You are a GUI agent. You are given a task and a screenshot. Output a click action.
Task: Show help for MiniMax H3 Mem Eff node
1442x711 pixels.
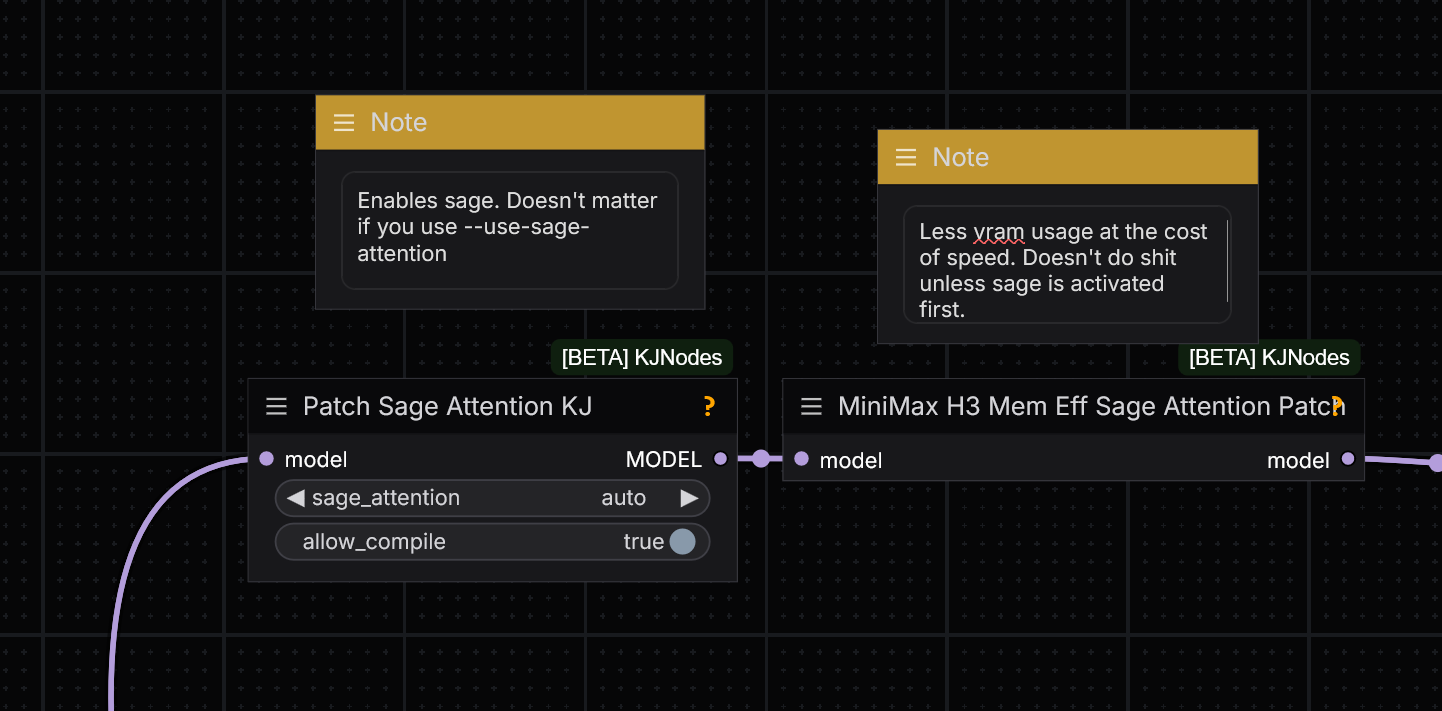[x=1336, y=405]
